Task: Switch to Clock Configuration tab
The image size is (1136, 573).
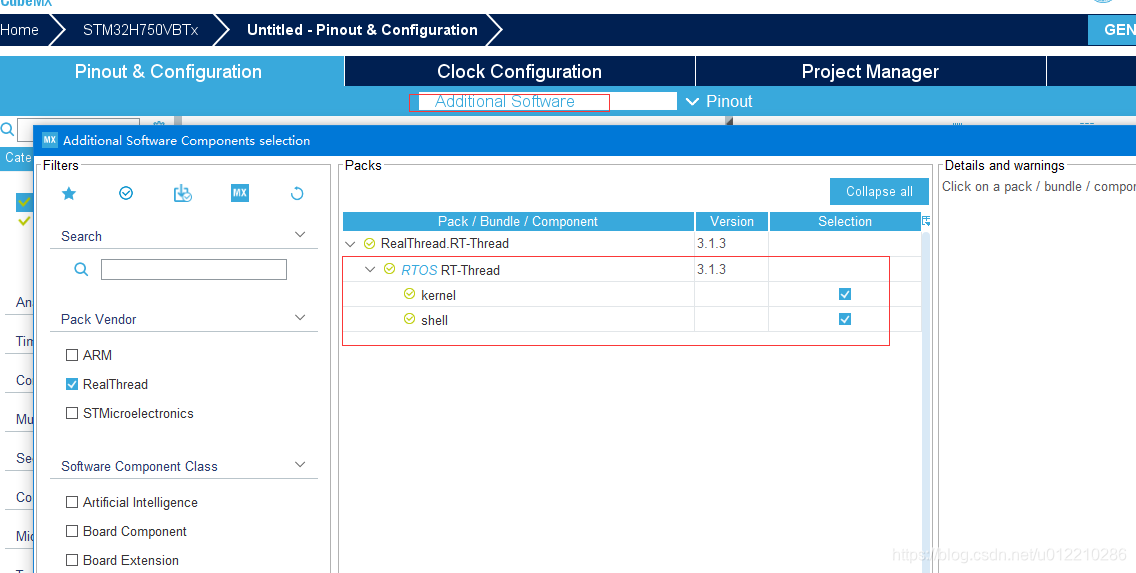Action: [x=519, y=72]
